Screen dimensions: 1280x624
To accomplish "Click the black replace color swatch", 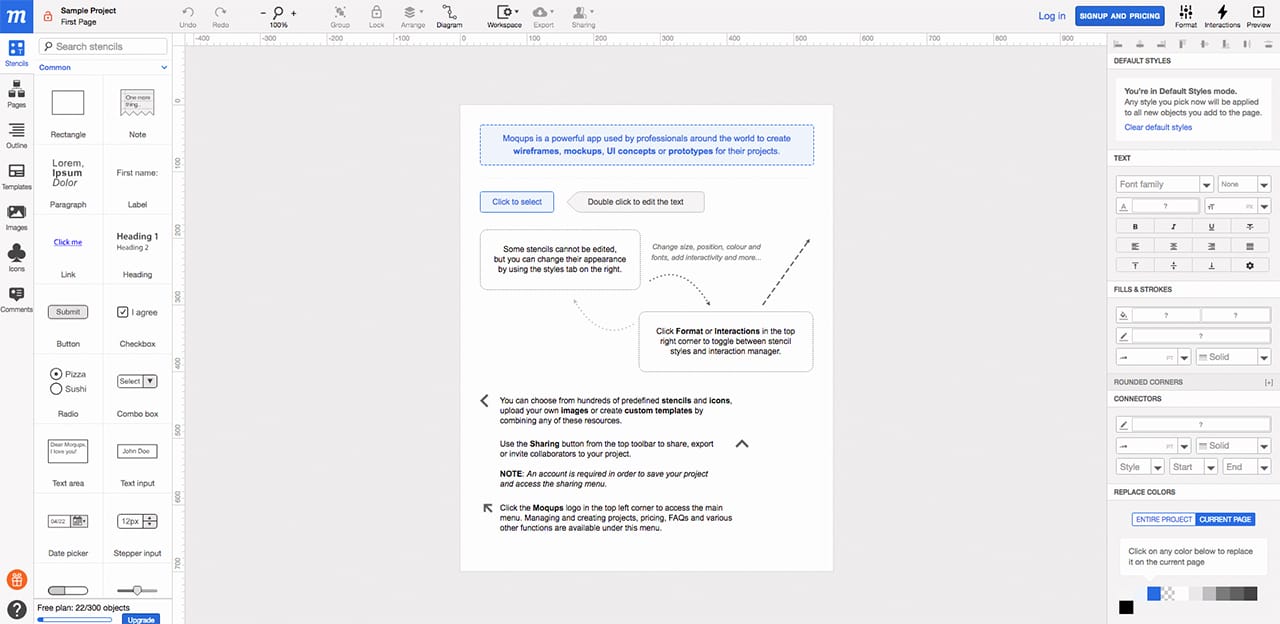I will pos(1126,607).
